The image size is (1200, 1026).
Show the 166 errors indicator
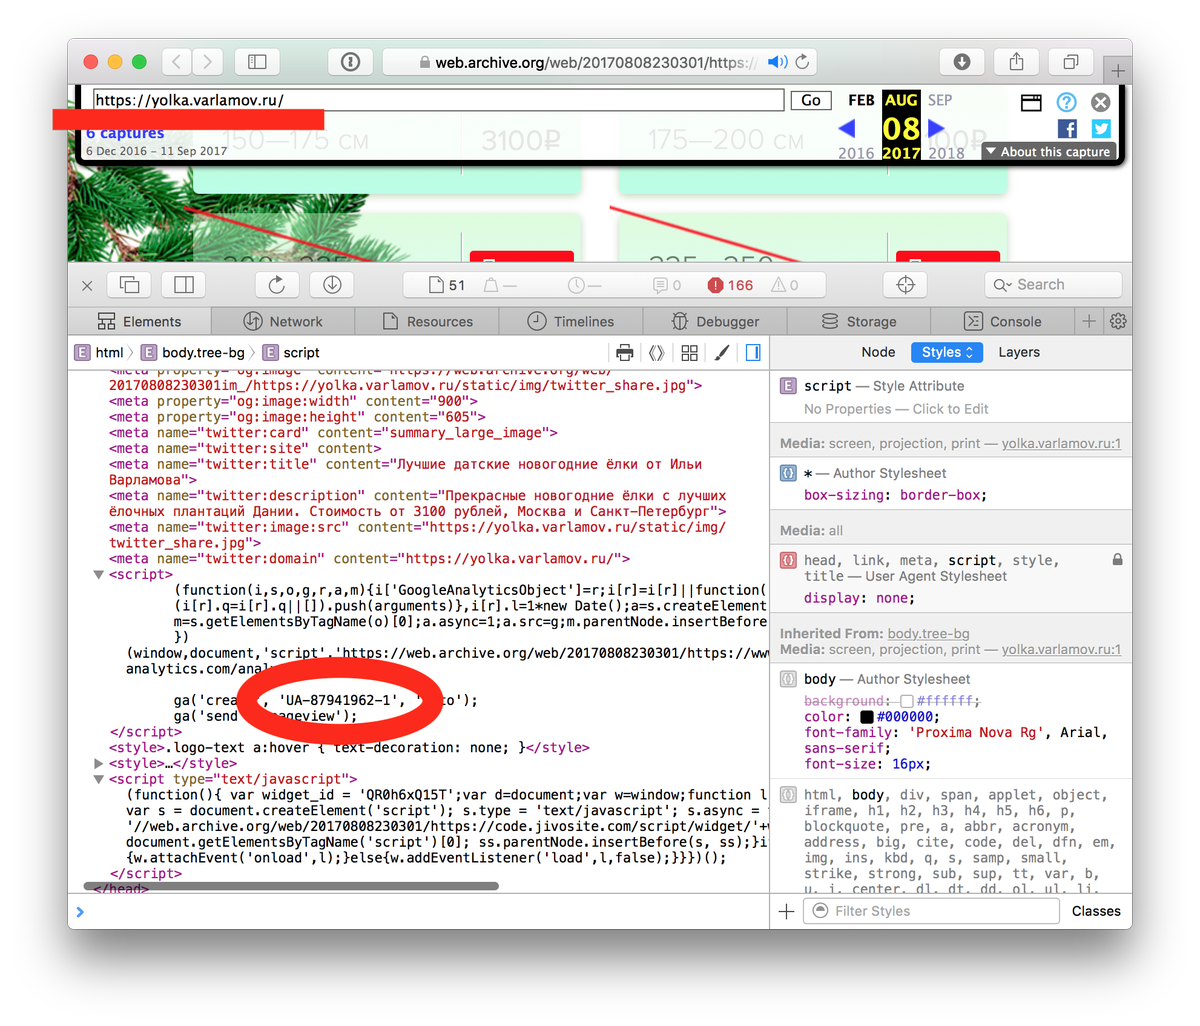coord(731,285)
